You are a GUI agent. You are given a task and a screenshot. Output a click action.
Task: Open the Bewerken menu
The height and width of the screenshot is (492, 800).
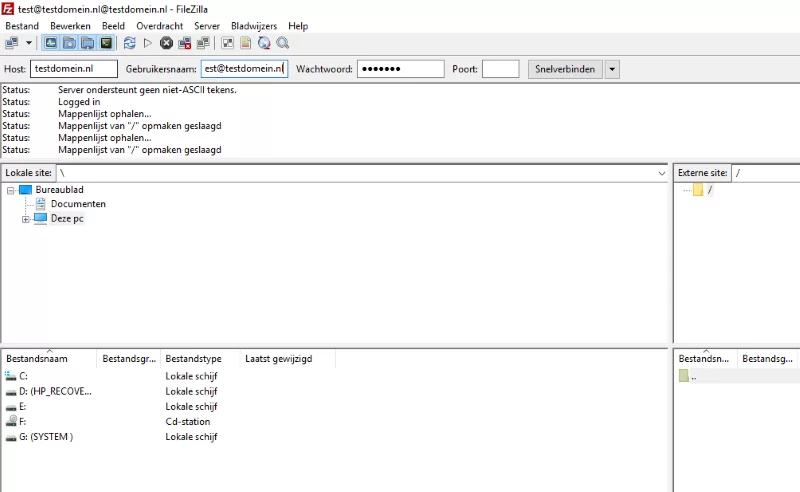coord(70,26)
